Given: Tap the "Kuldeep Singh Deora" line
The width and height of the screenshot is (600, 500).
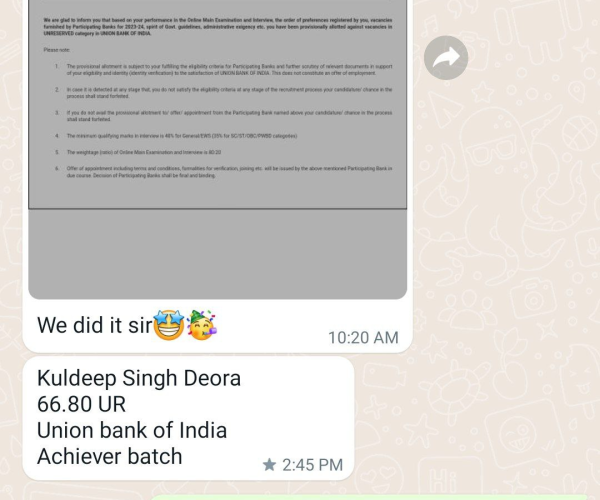Looking at the screenshot, I should (139, 378).
